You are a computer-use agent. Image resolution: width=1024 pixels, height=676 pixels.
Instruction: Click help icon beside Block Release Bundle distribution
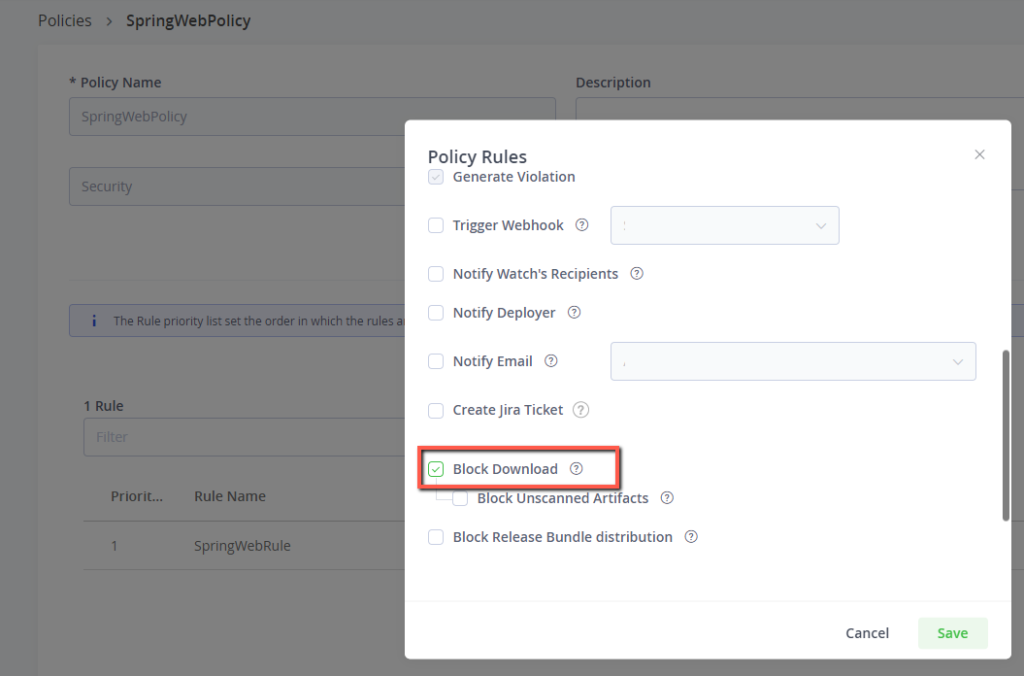(x=691, y=537)
